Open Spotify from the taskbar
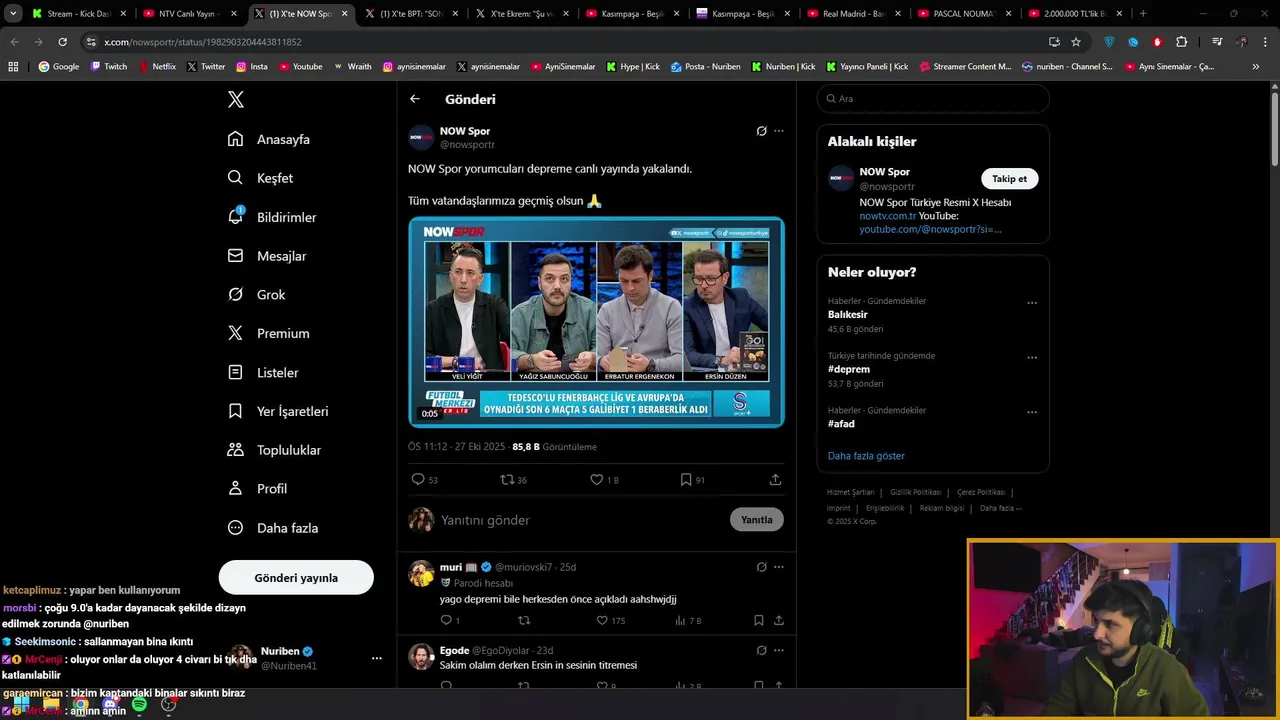The image size is (1280, 720). 139,705
